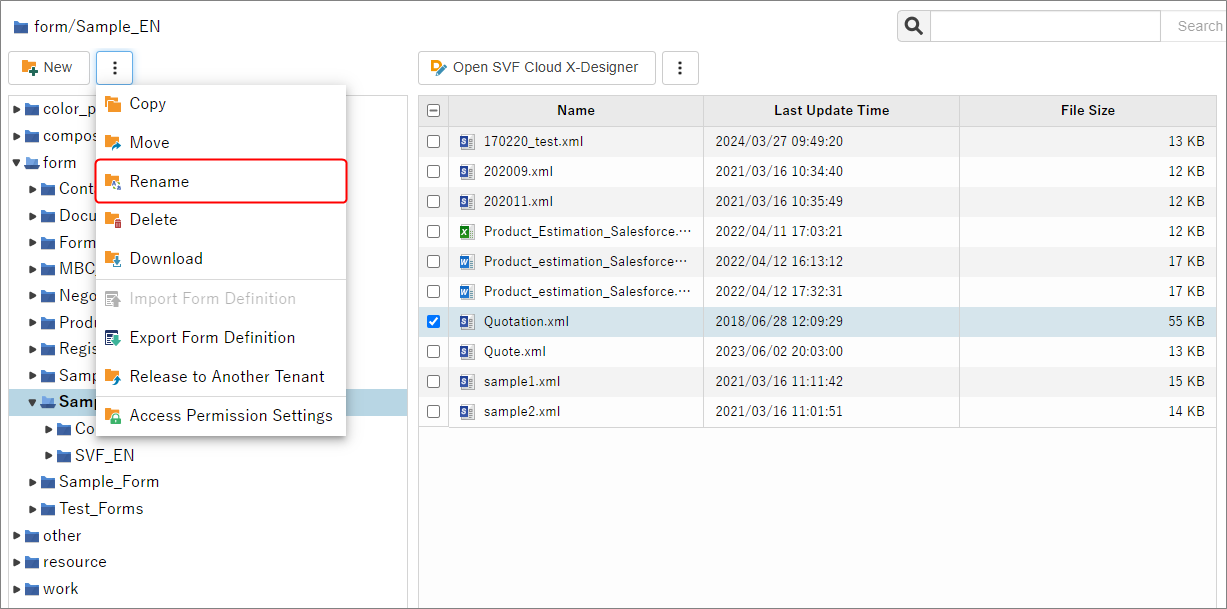Image resolution: width=1227 pixels, height=609 pixels.
Task: Click the Rename folder icon in menu
Action: (113, 181)
